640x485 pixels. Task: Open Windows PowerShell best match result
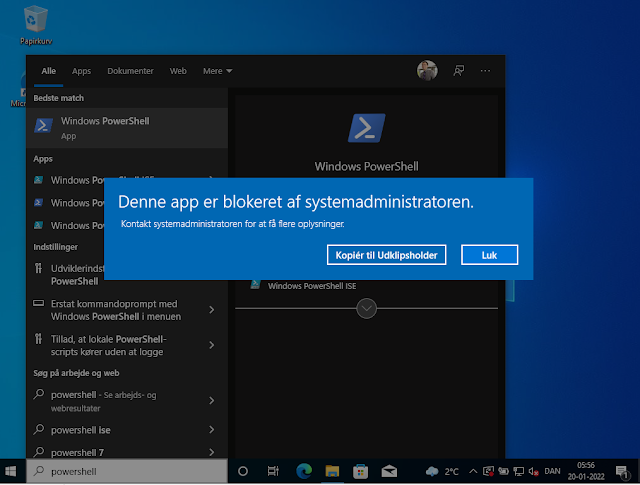[x=127, y=128]
